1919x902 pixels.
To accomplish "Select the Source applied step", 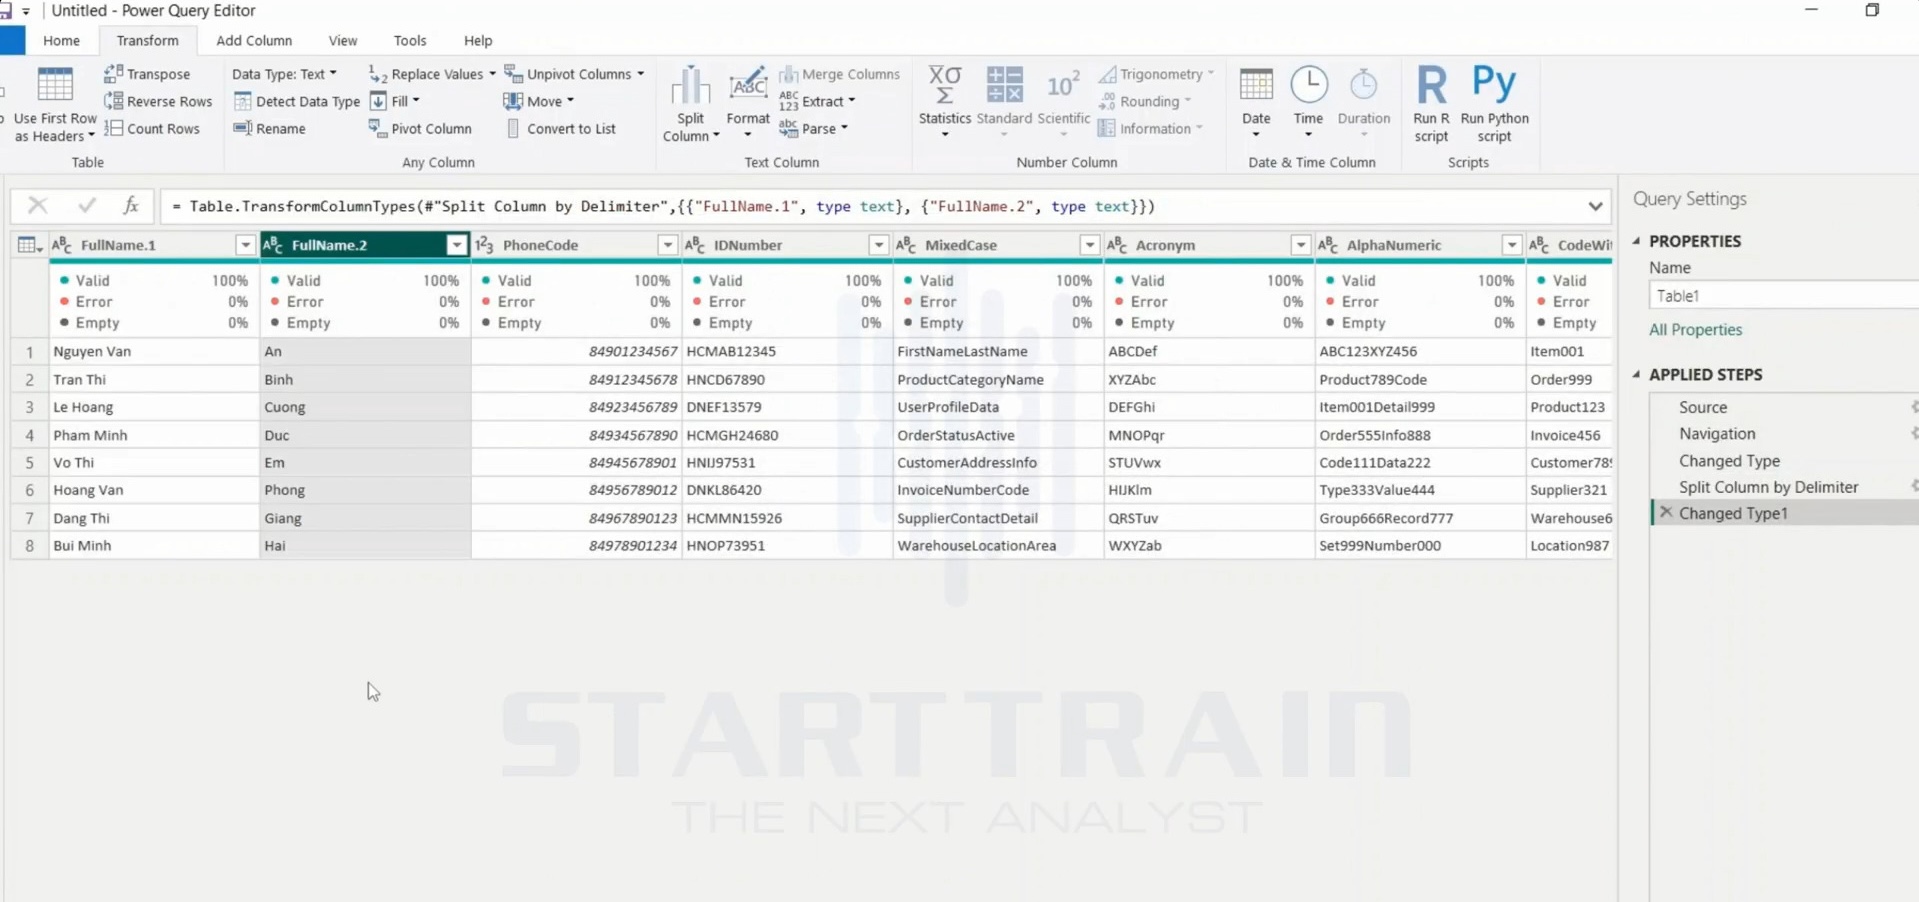I will pyautogui.click(x=1703, y=407).
